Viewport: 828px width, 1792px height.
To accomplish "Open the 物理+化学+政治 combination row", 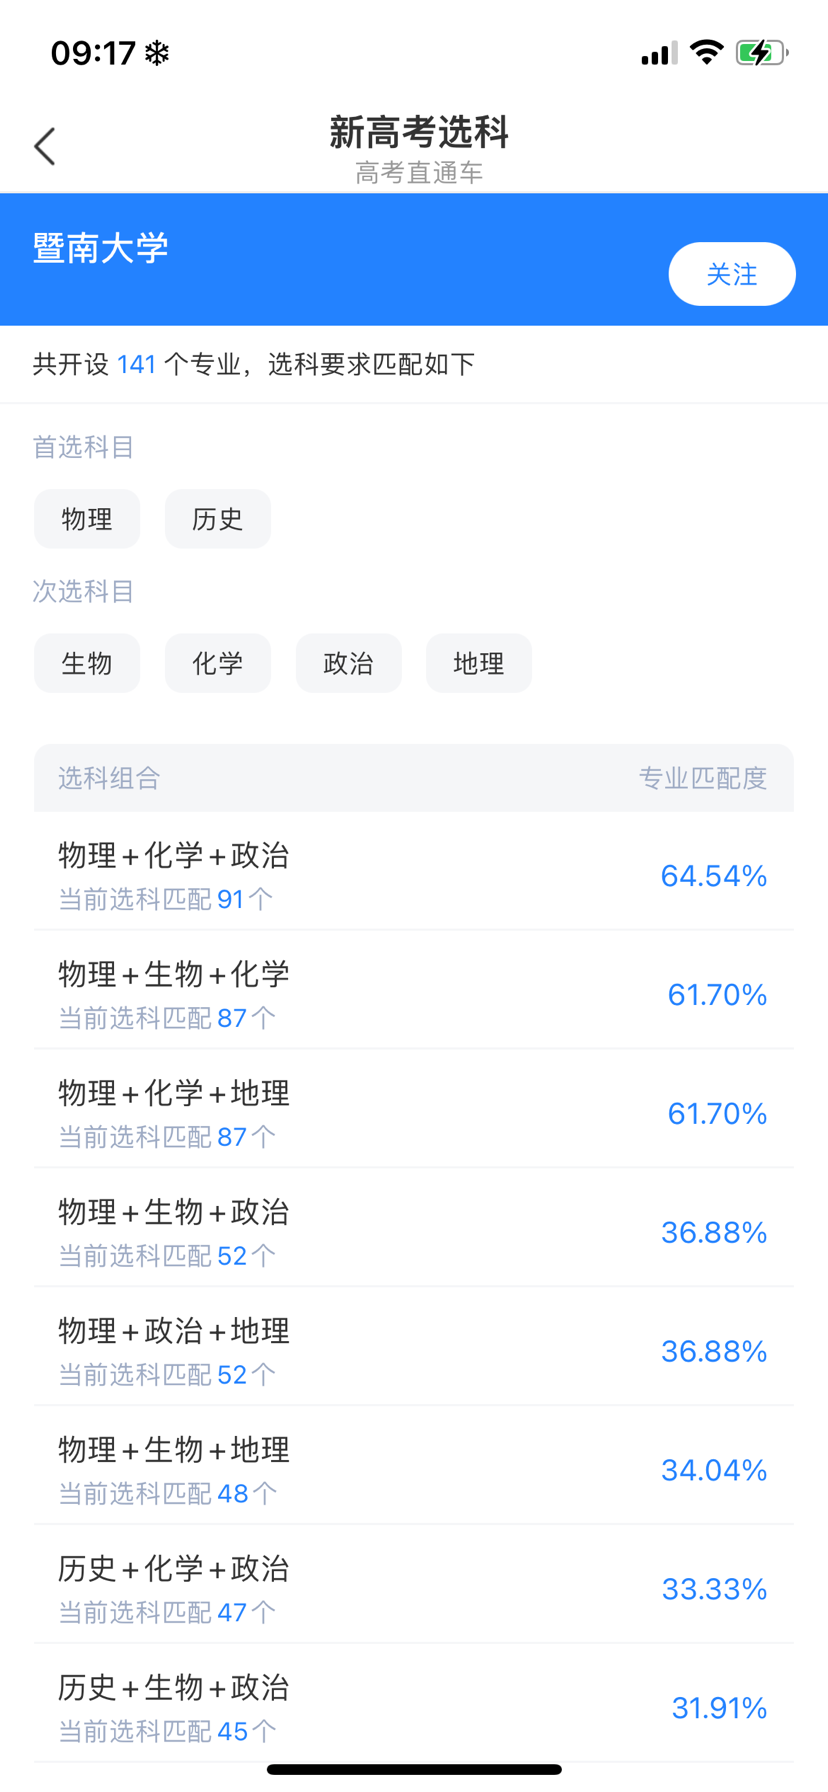I will [x=413, y=874].
